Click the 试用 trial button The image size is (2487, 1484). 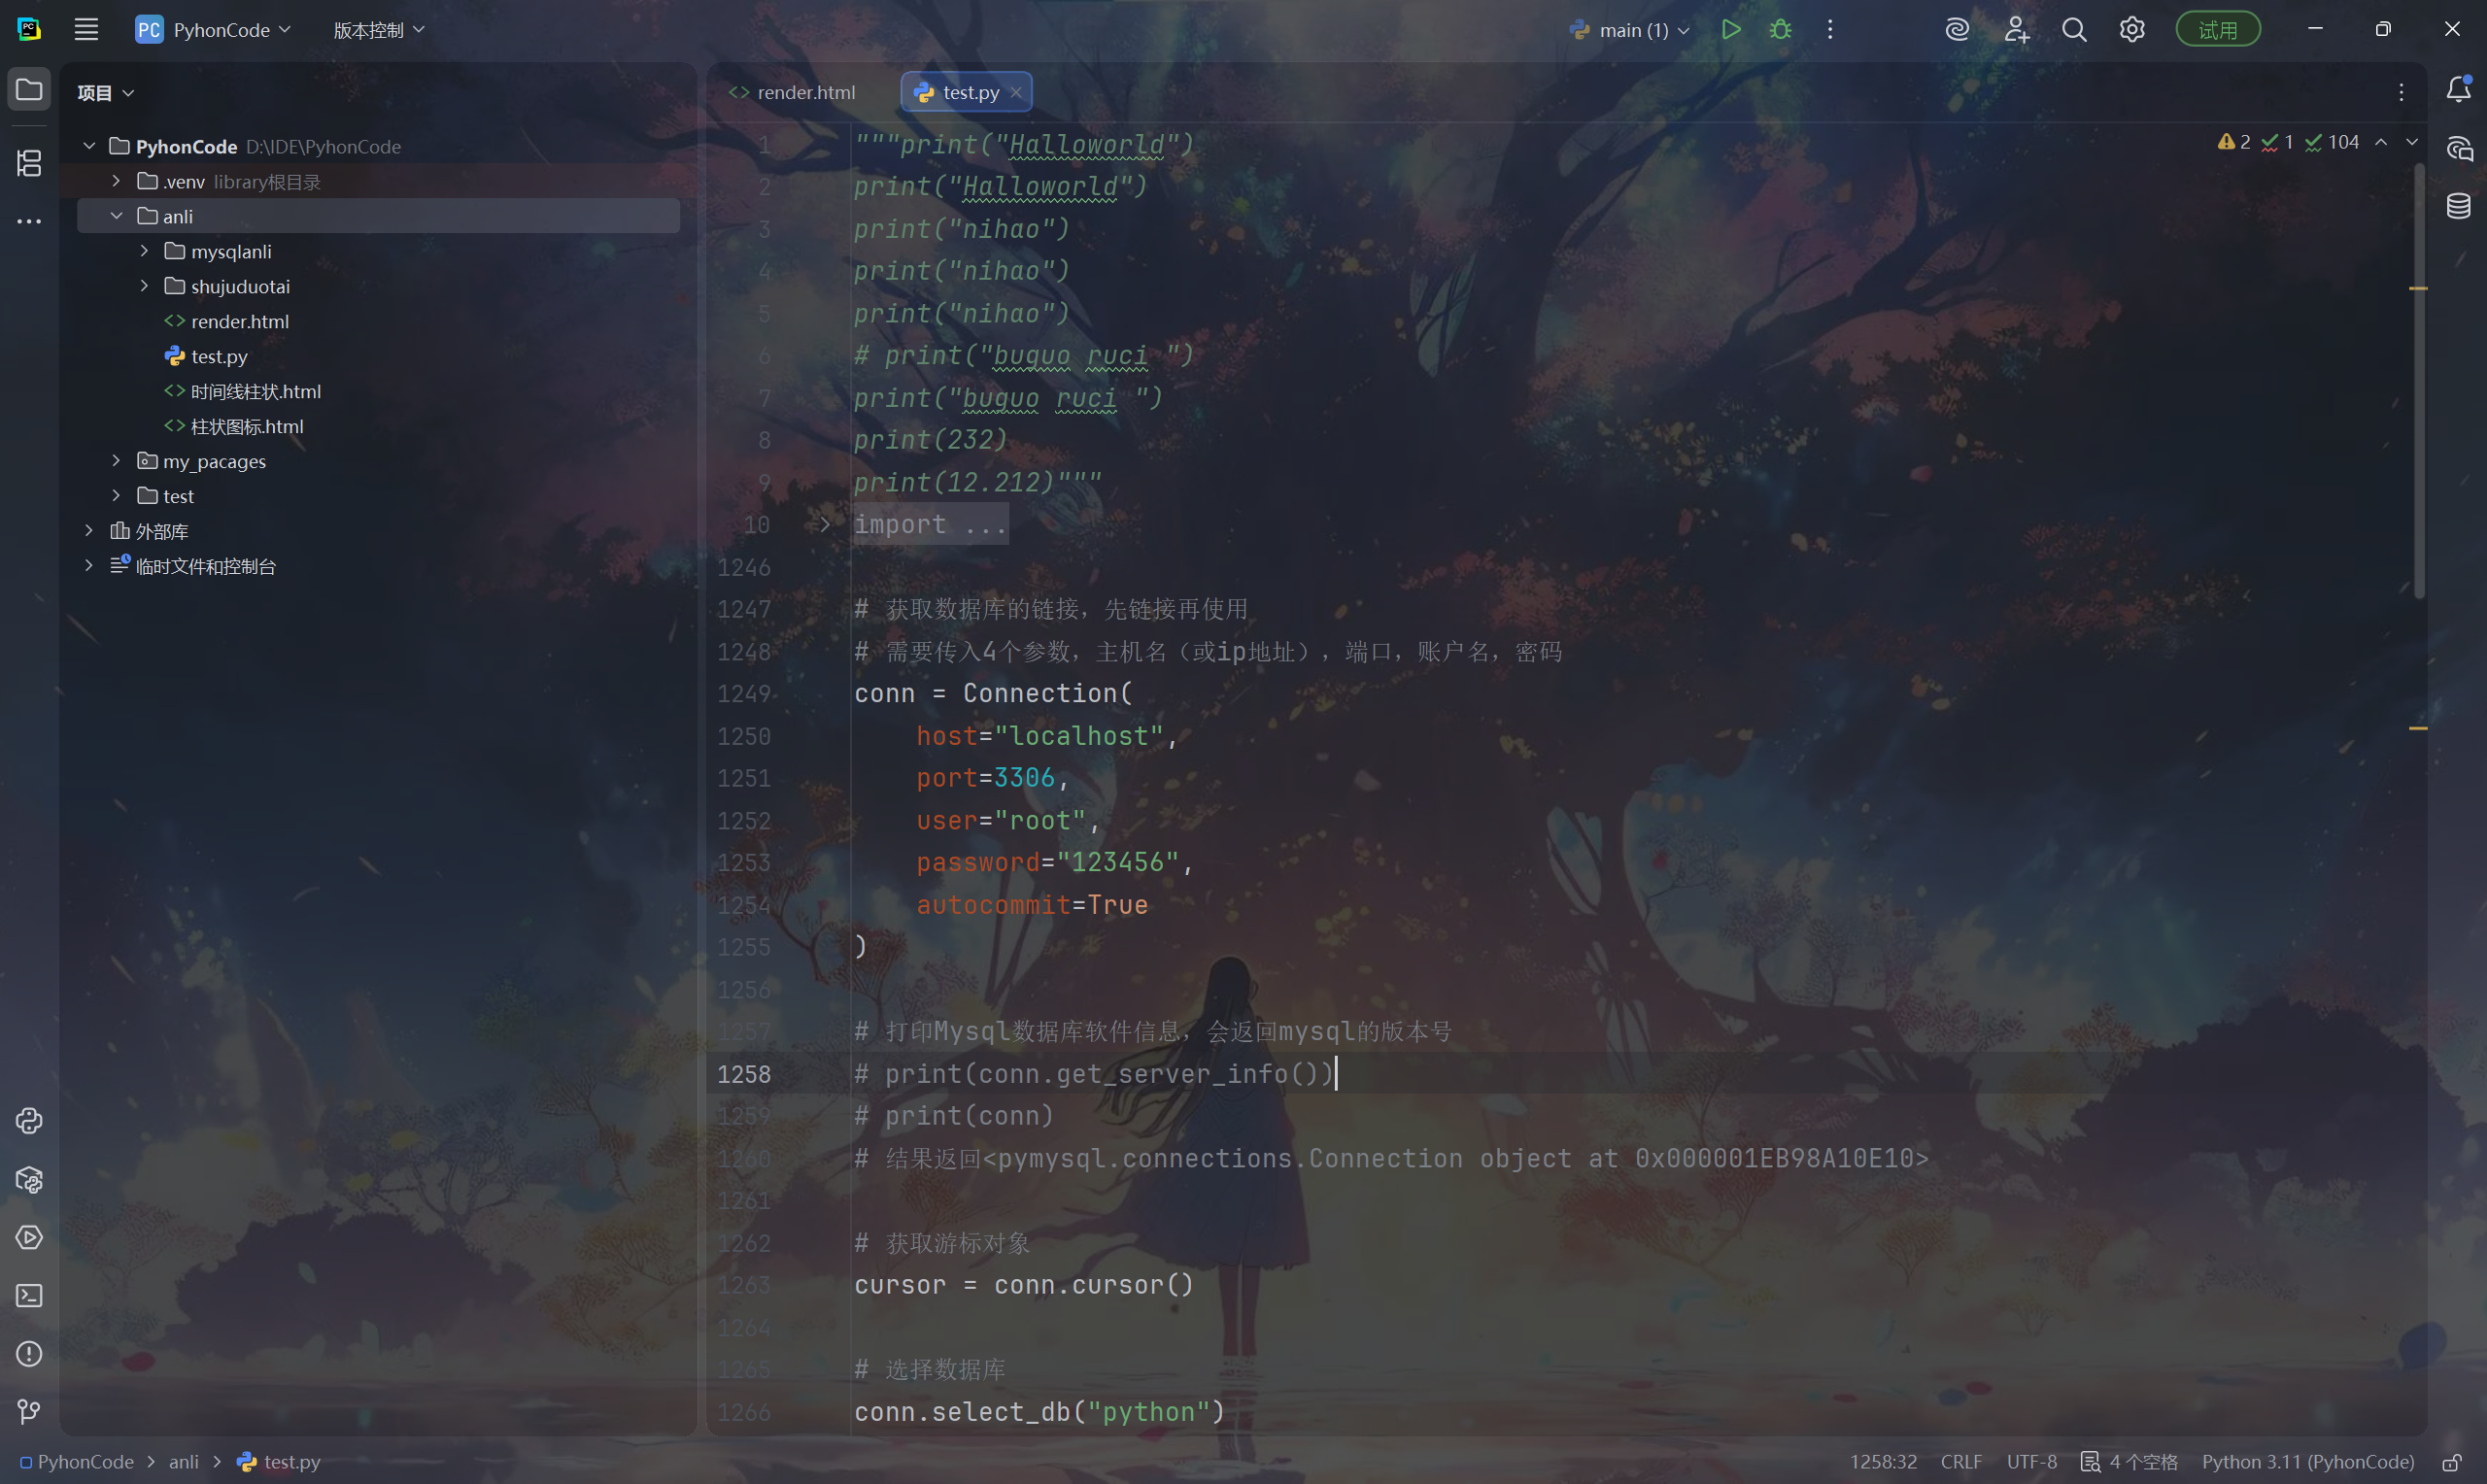tap(2217, 30)
